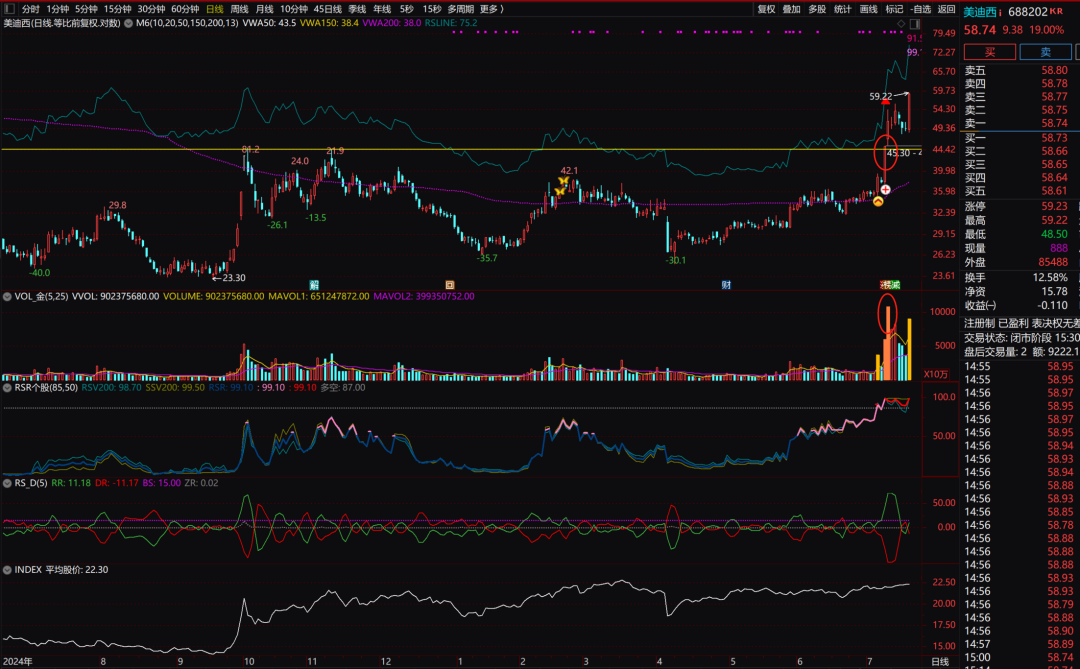The width and height of the screenshot is (1080, 669).
Task: Select the 15分钟 period
Action: (117, 9)
